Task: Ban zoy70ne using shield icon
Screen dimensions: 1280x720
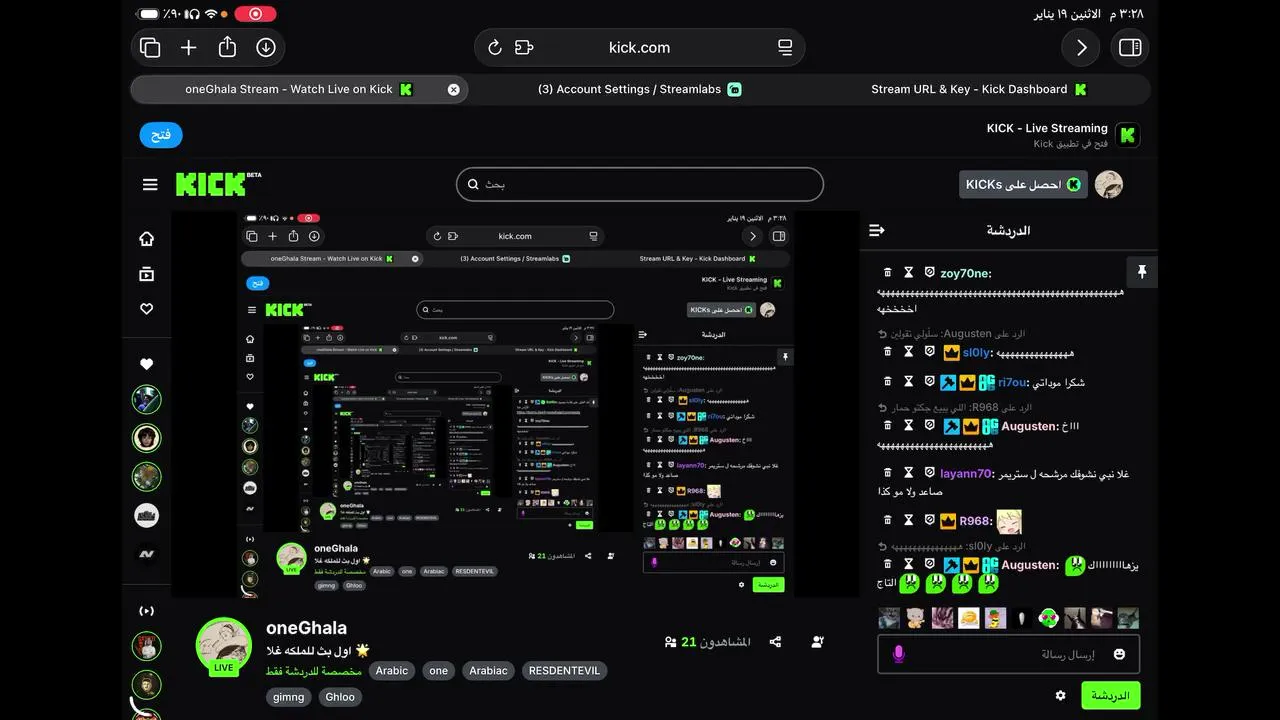Action: point(929,272)
